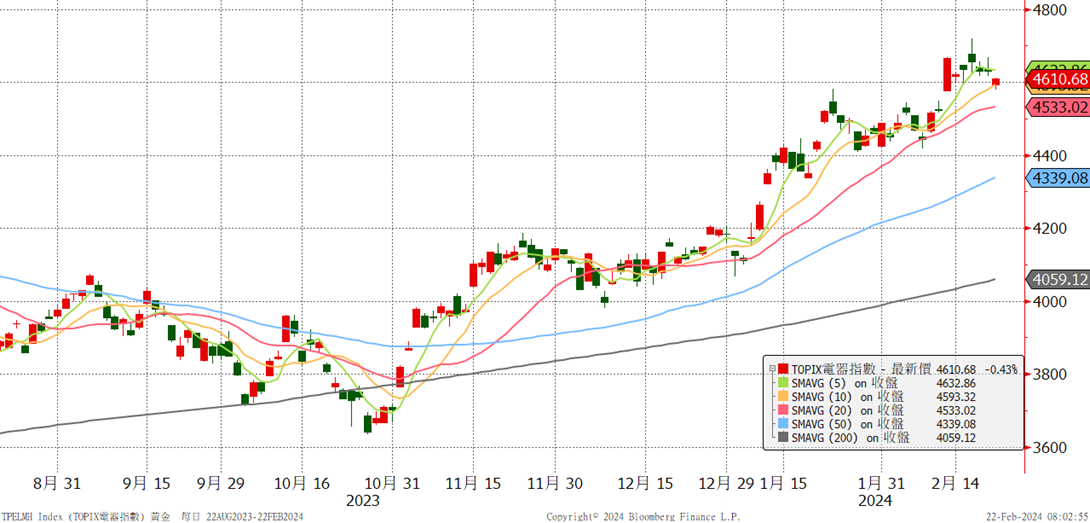Click the pink 4533.02 axis price tag

click(1059, 107)
